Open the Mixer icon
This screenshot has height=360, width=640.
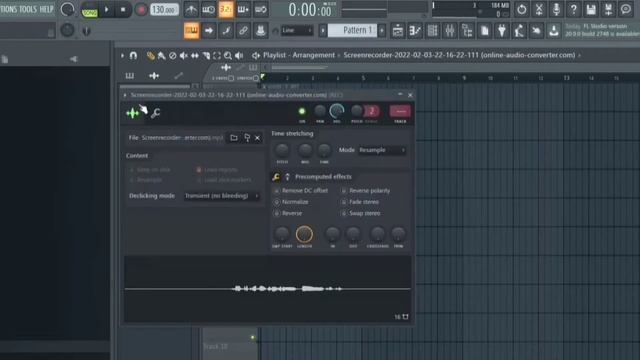[x=450, y=31]
